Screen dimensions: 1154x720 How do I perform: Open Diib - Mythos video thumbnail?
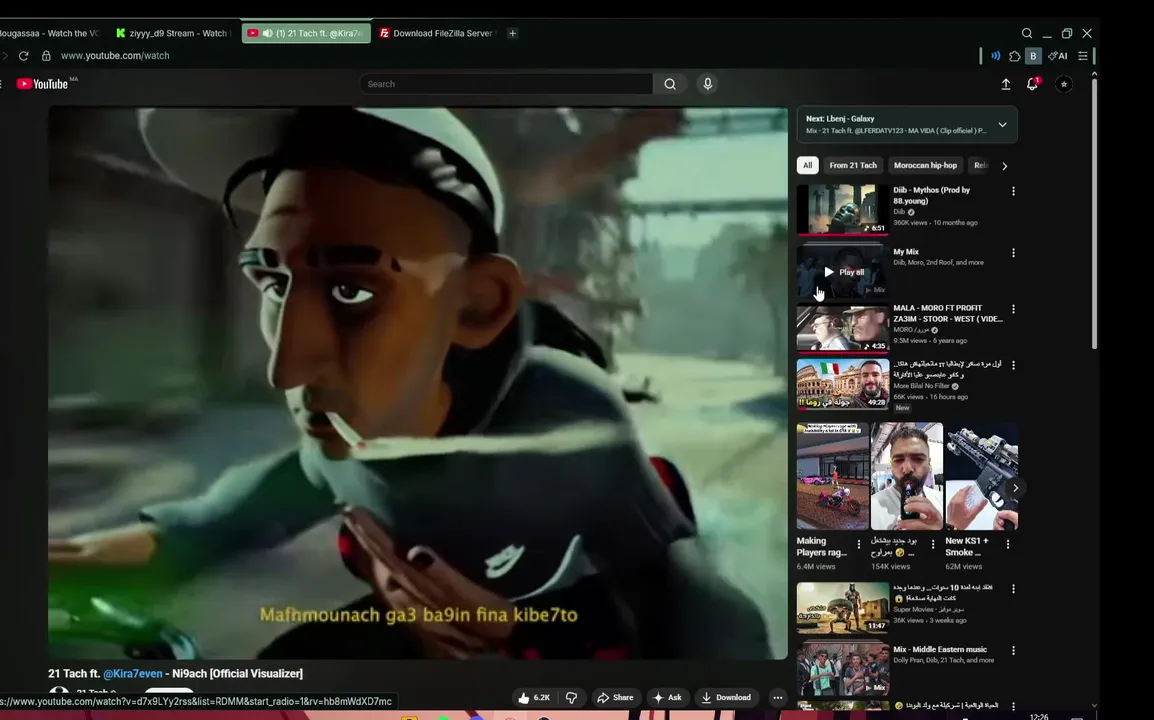843,210
